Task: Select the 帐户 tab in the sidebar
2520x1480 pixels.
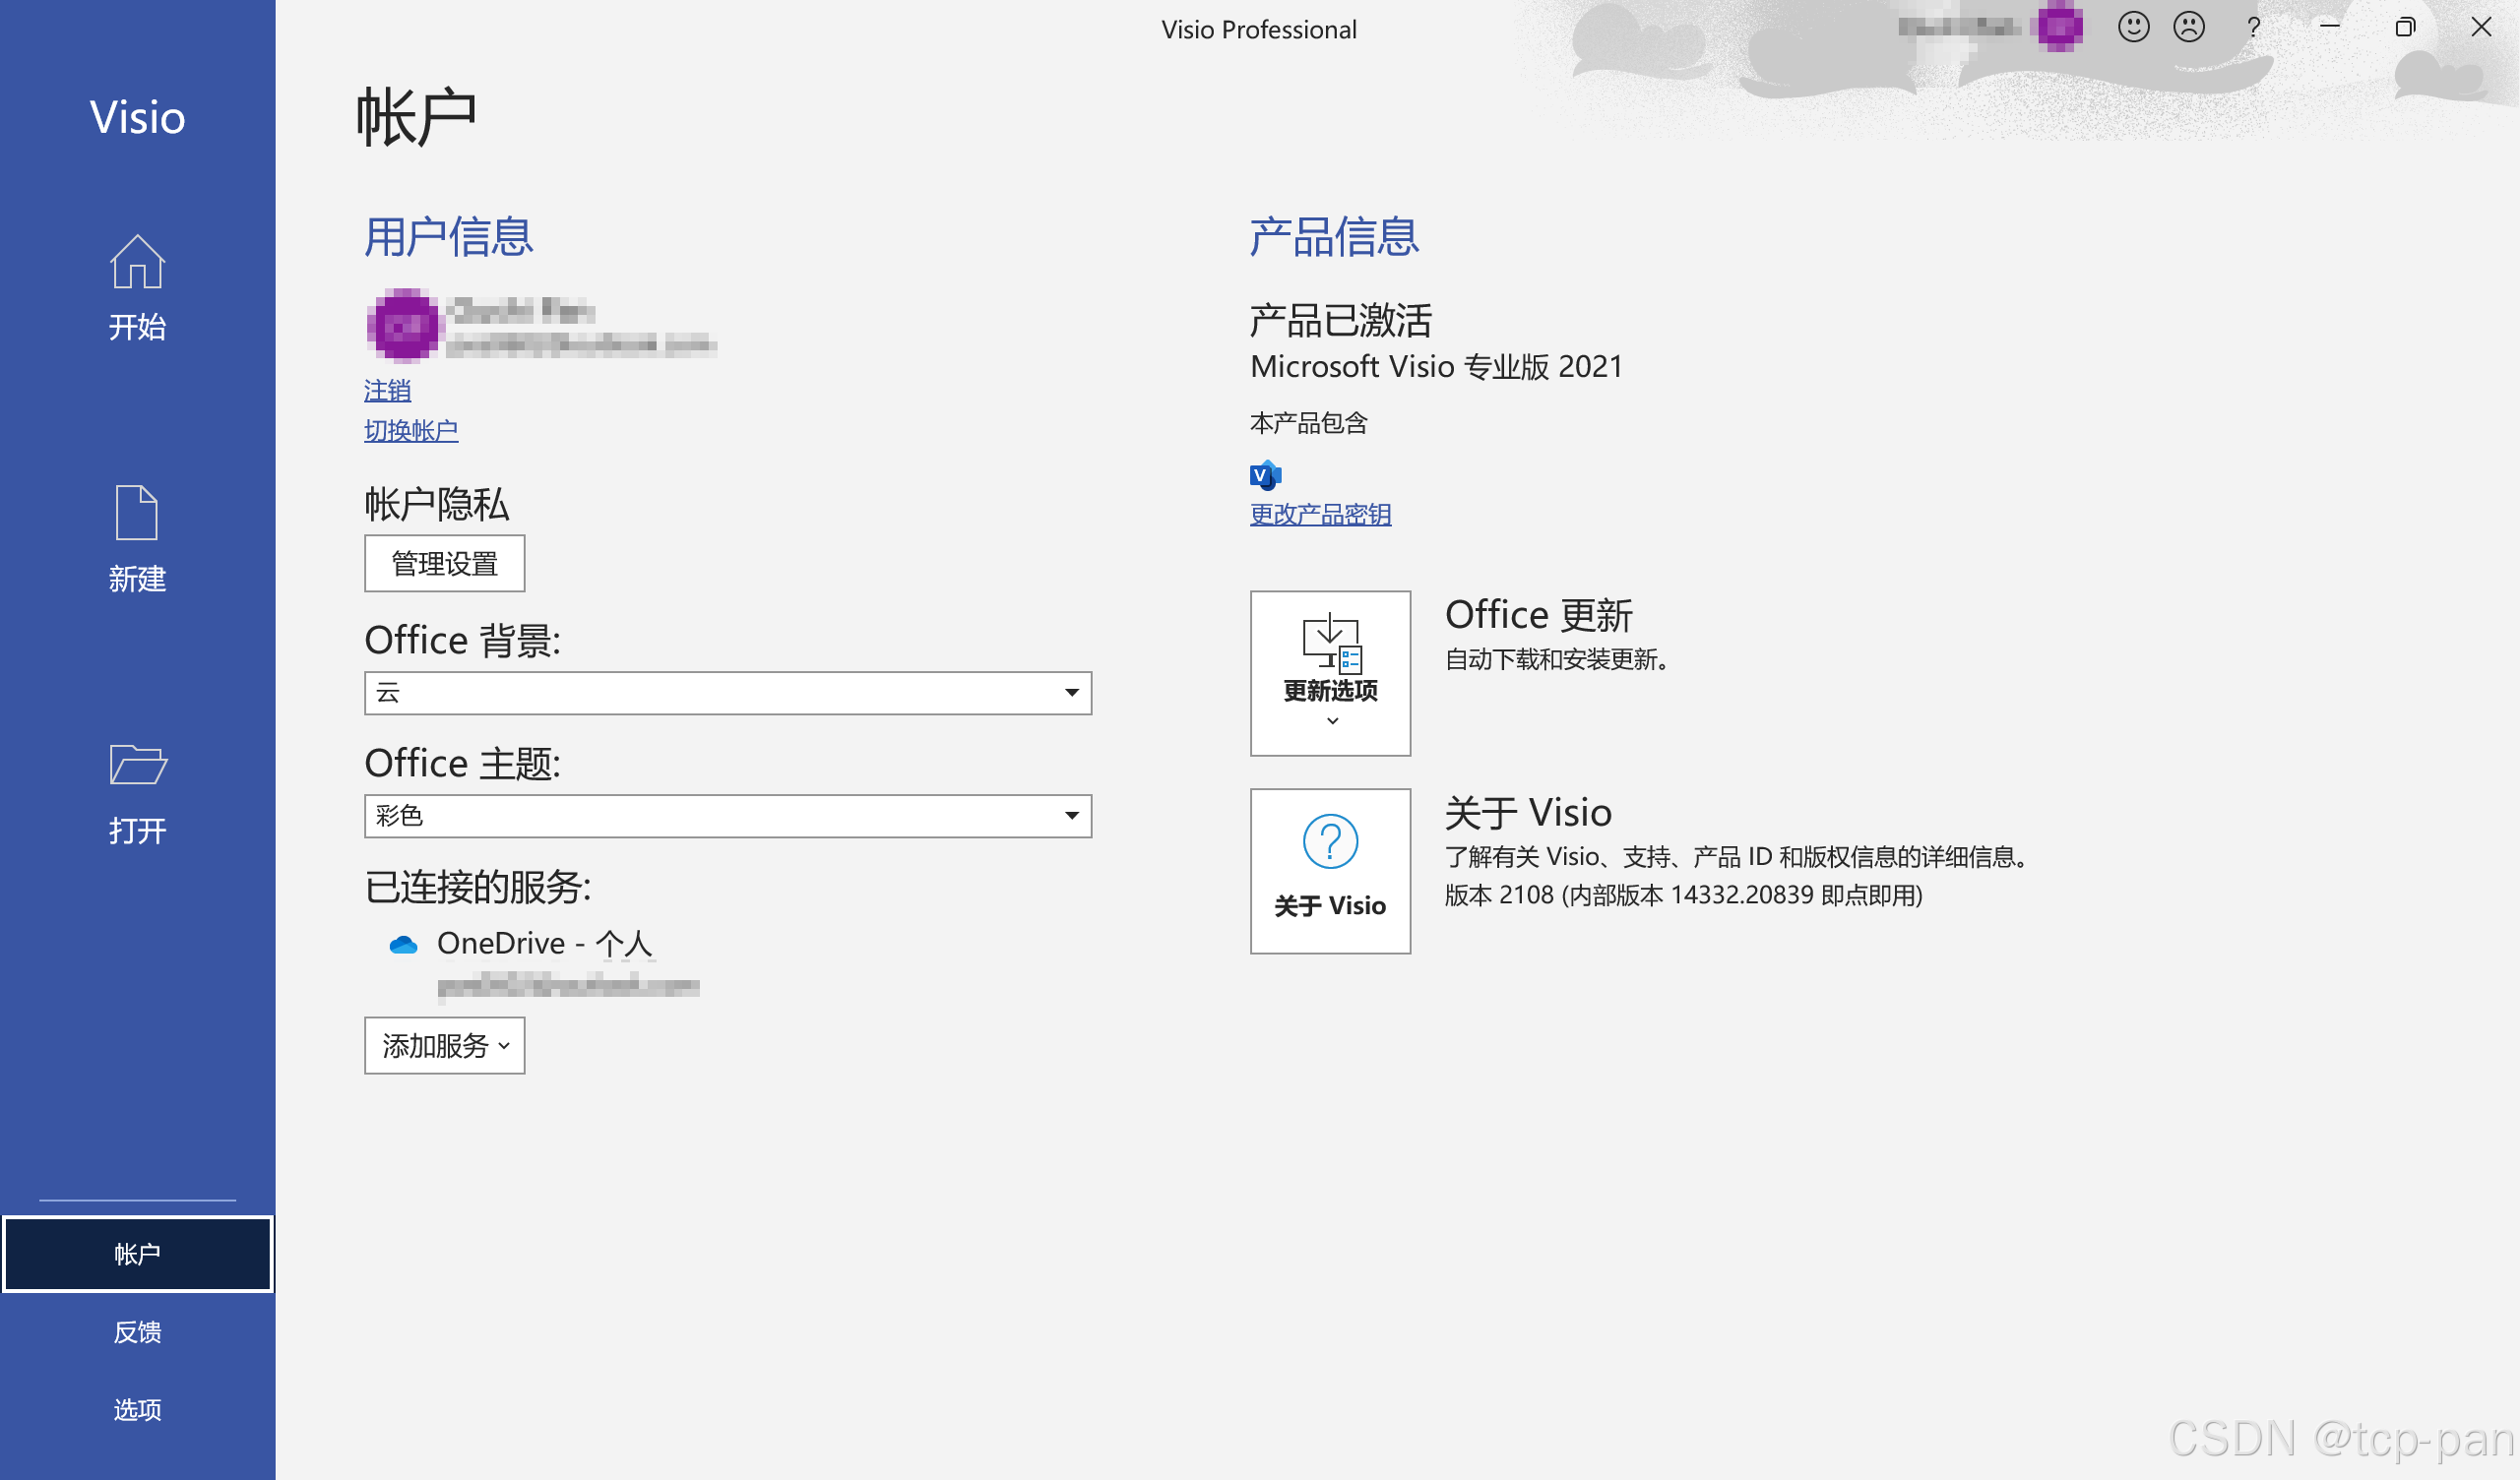Action: point(137,1254)
